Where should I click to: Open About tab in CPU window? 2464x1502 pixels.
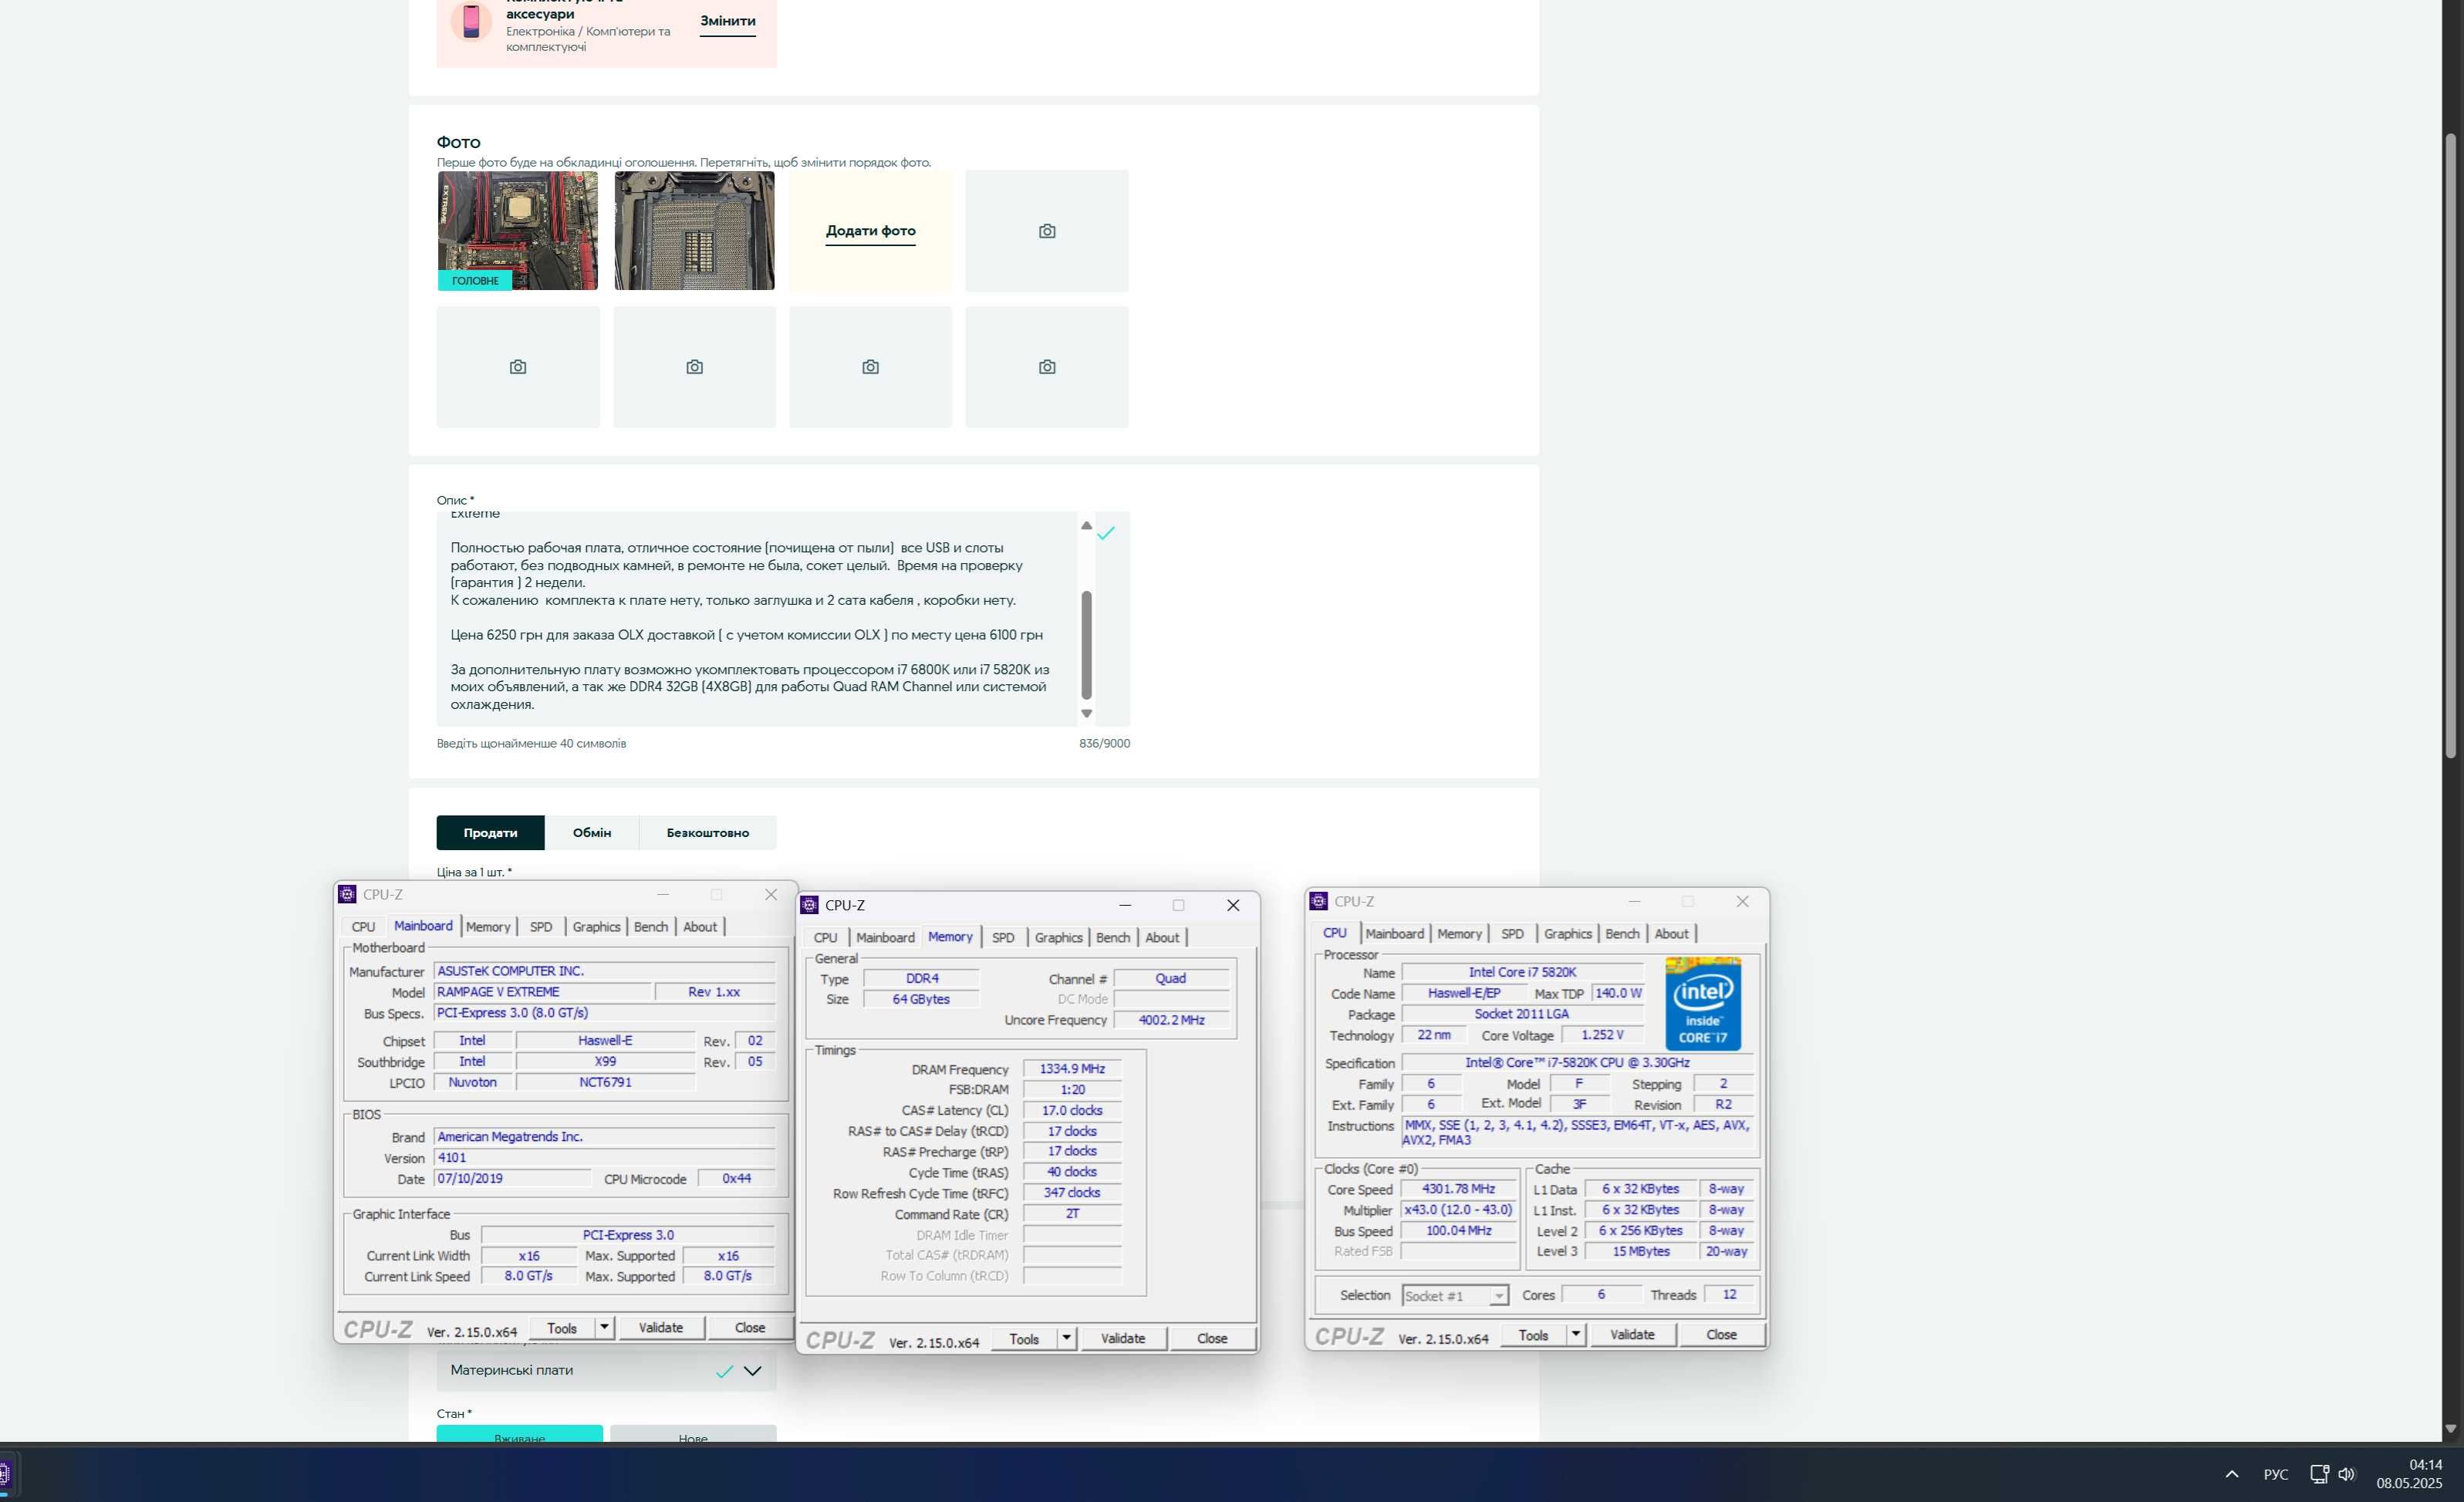(1671, 934)
